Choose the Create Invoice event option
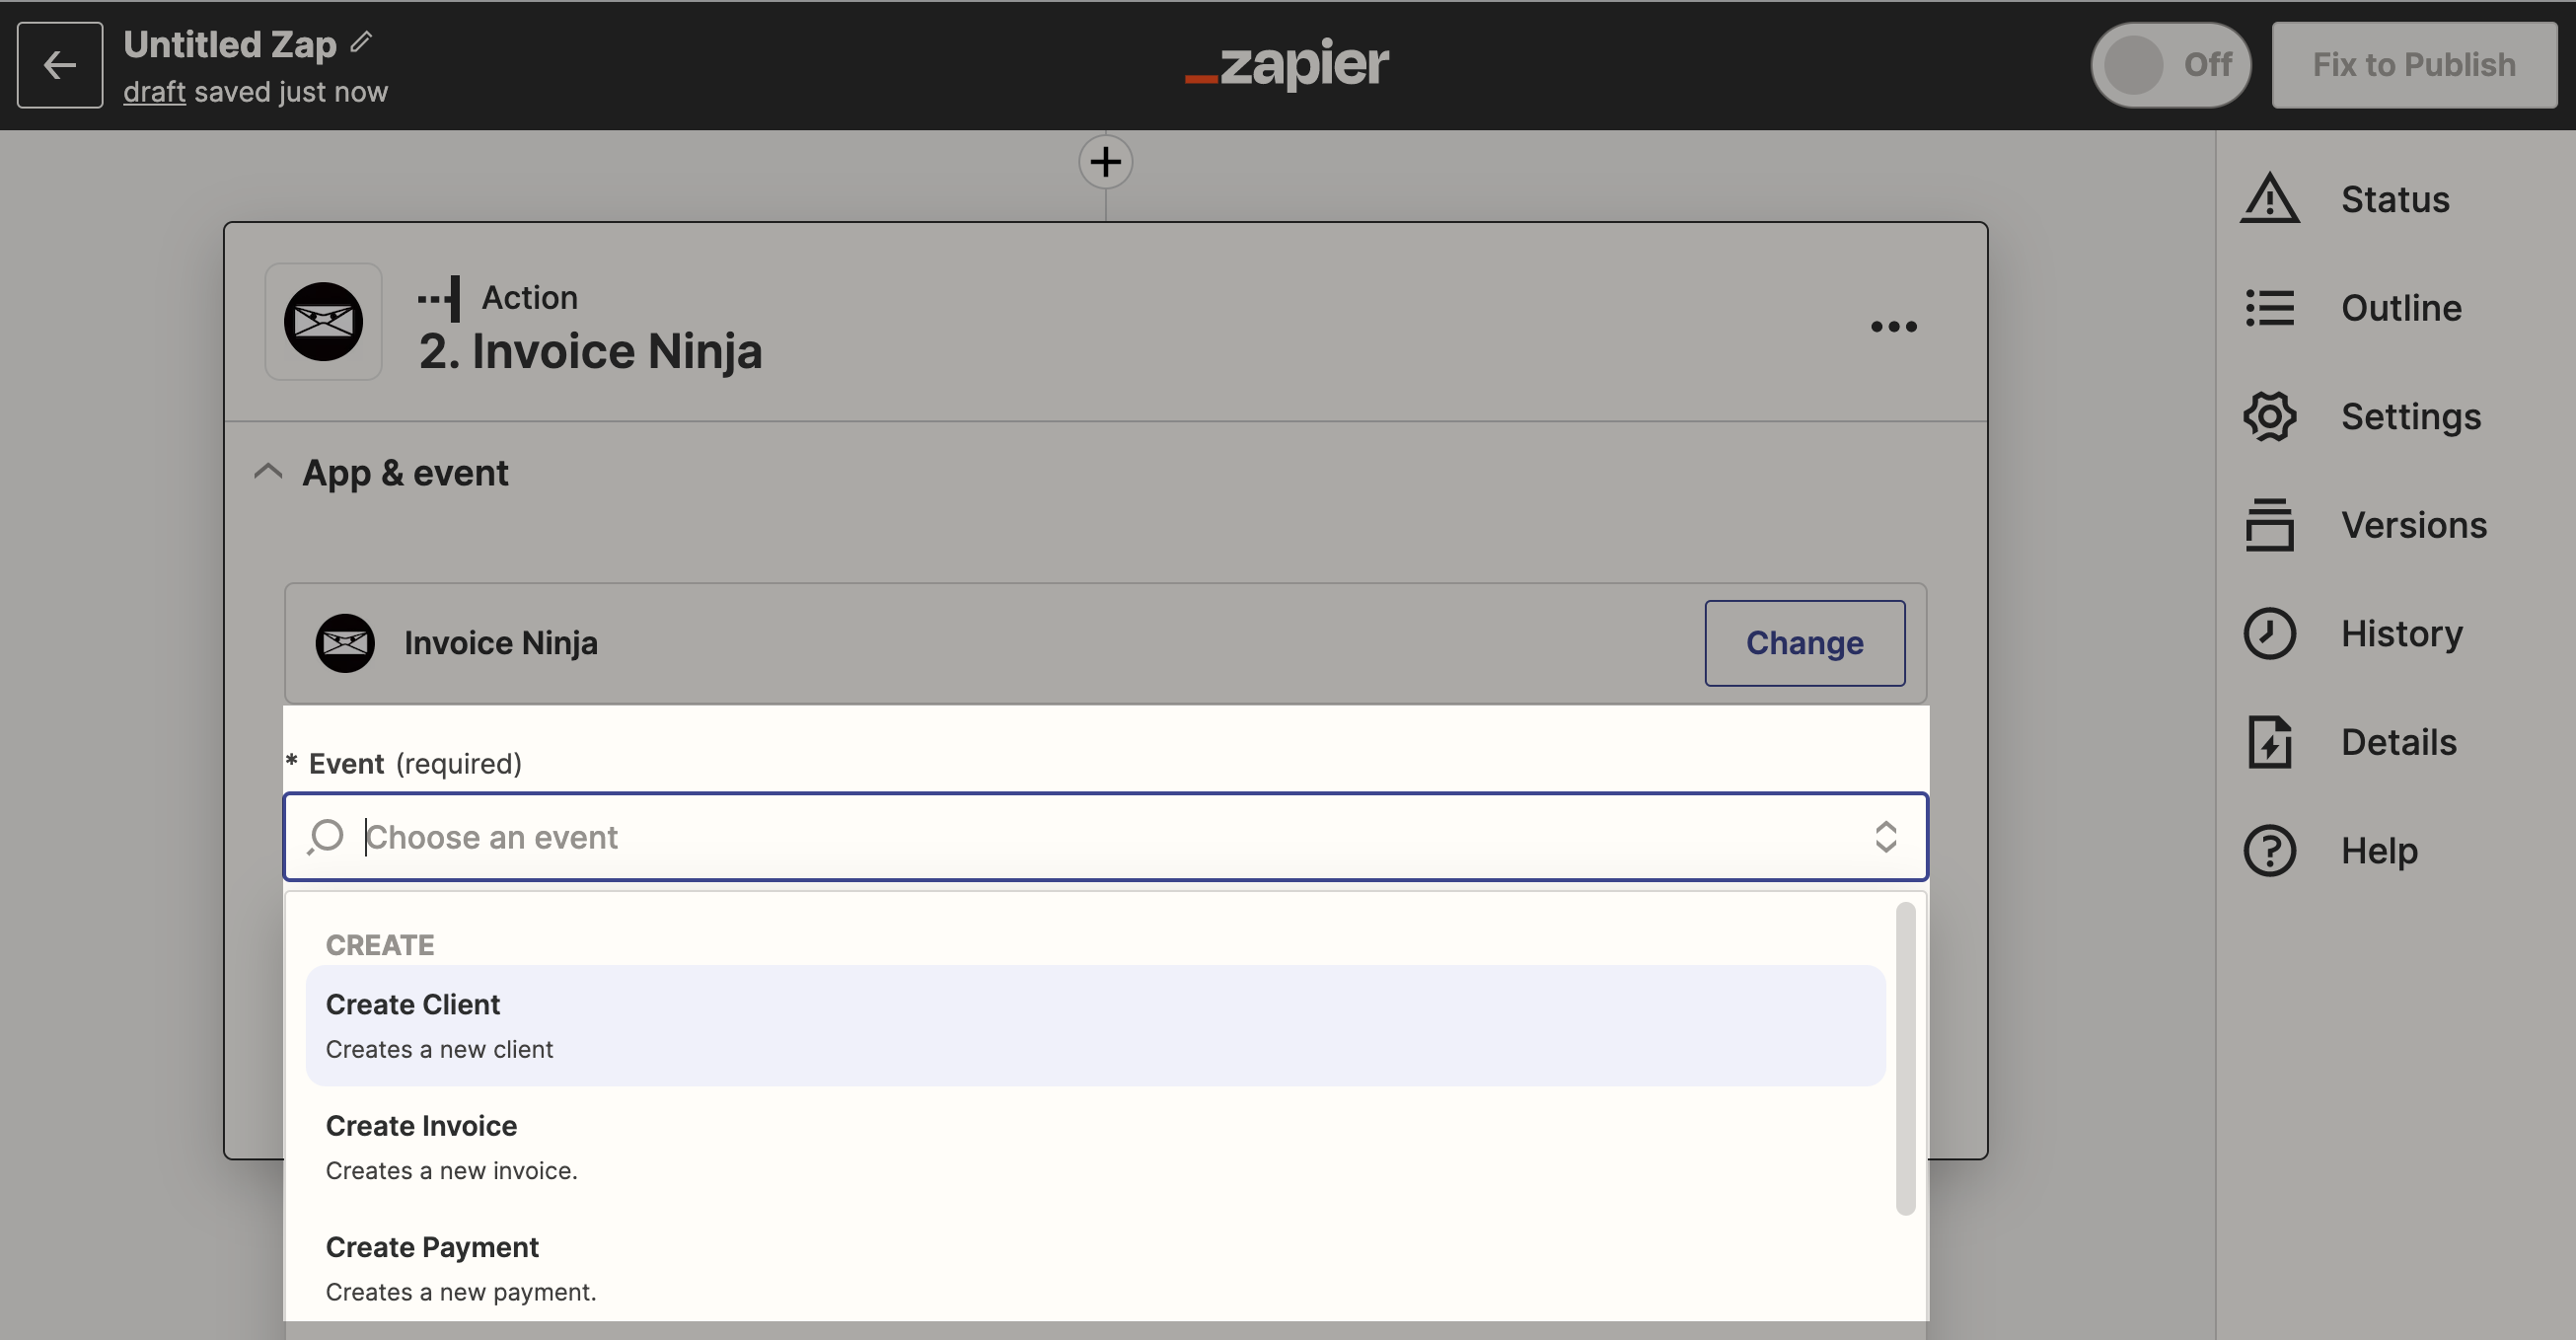The image size is (2576, 1340). 1095,1147
